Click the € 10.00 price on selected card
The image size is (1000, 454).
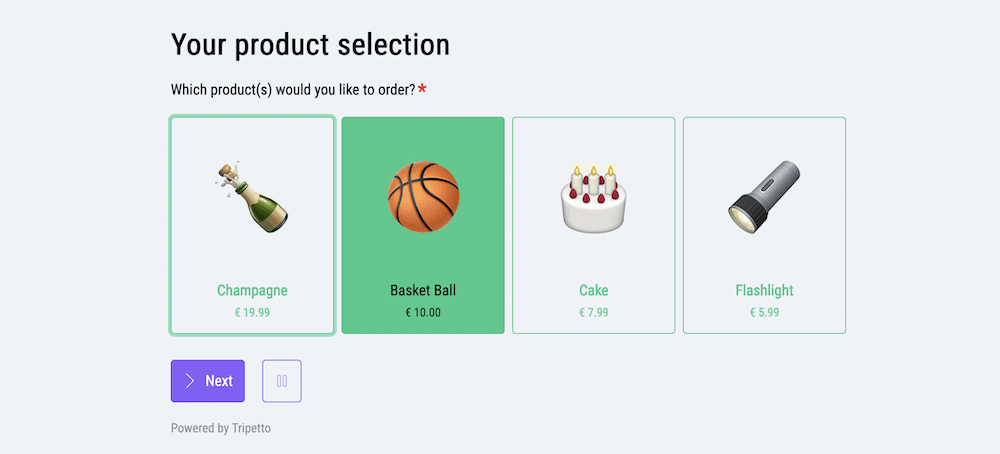click(423, 313)
